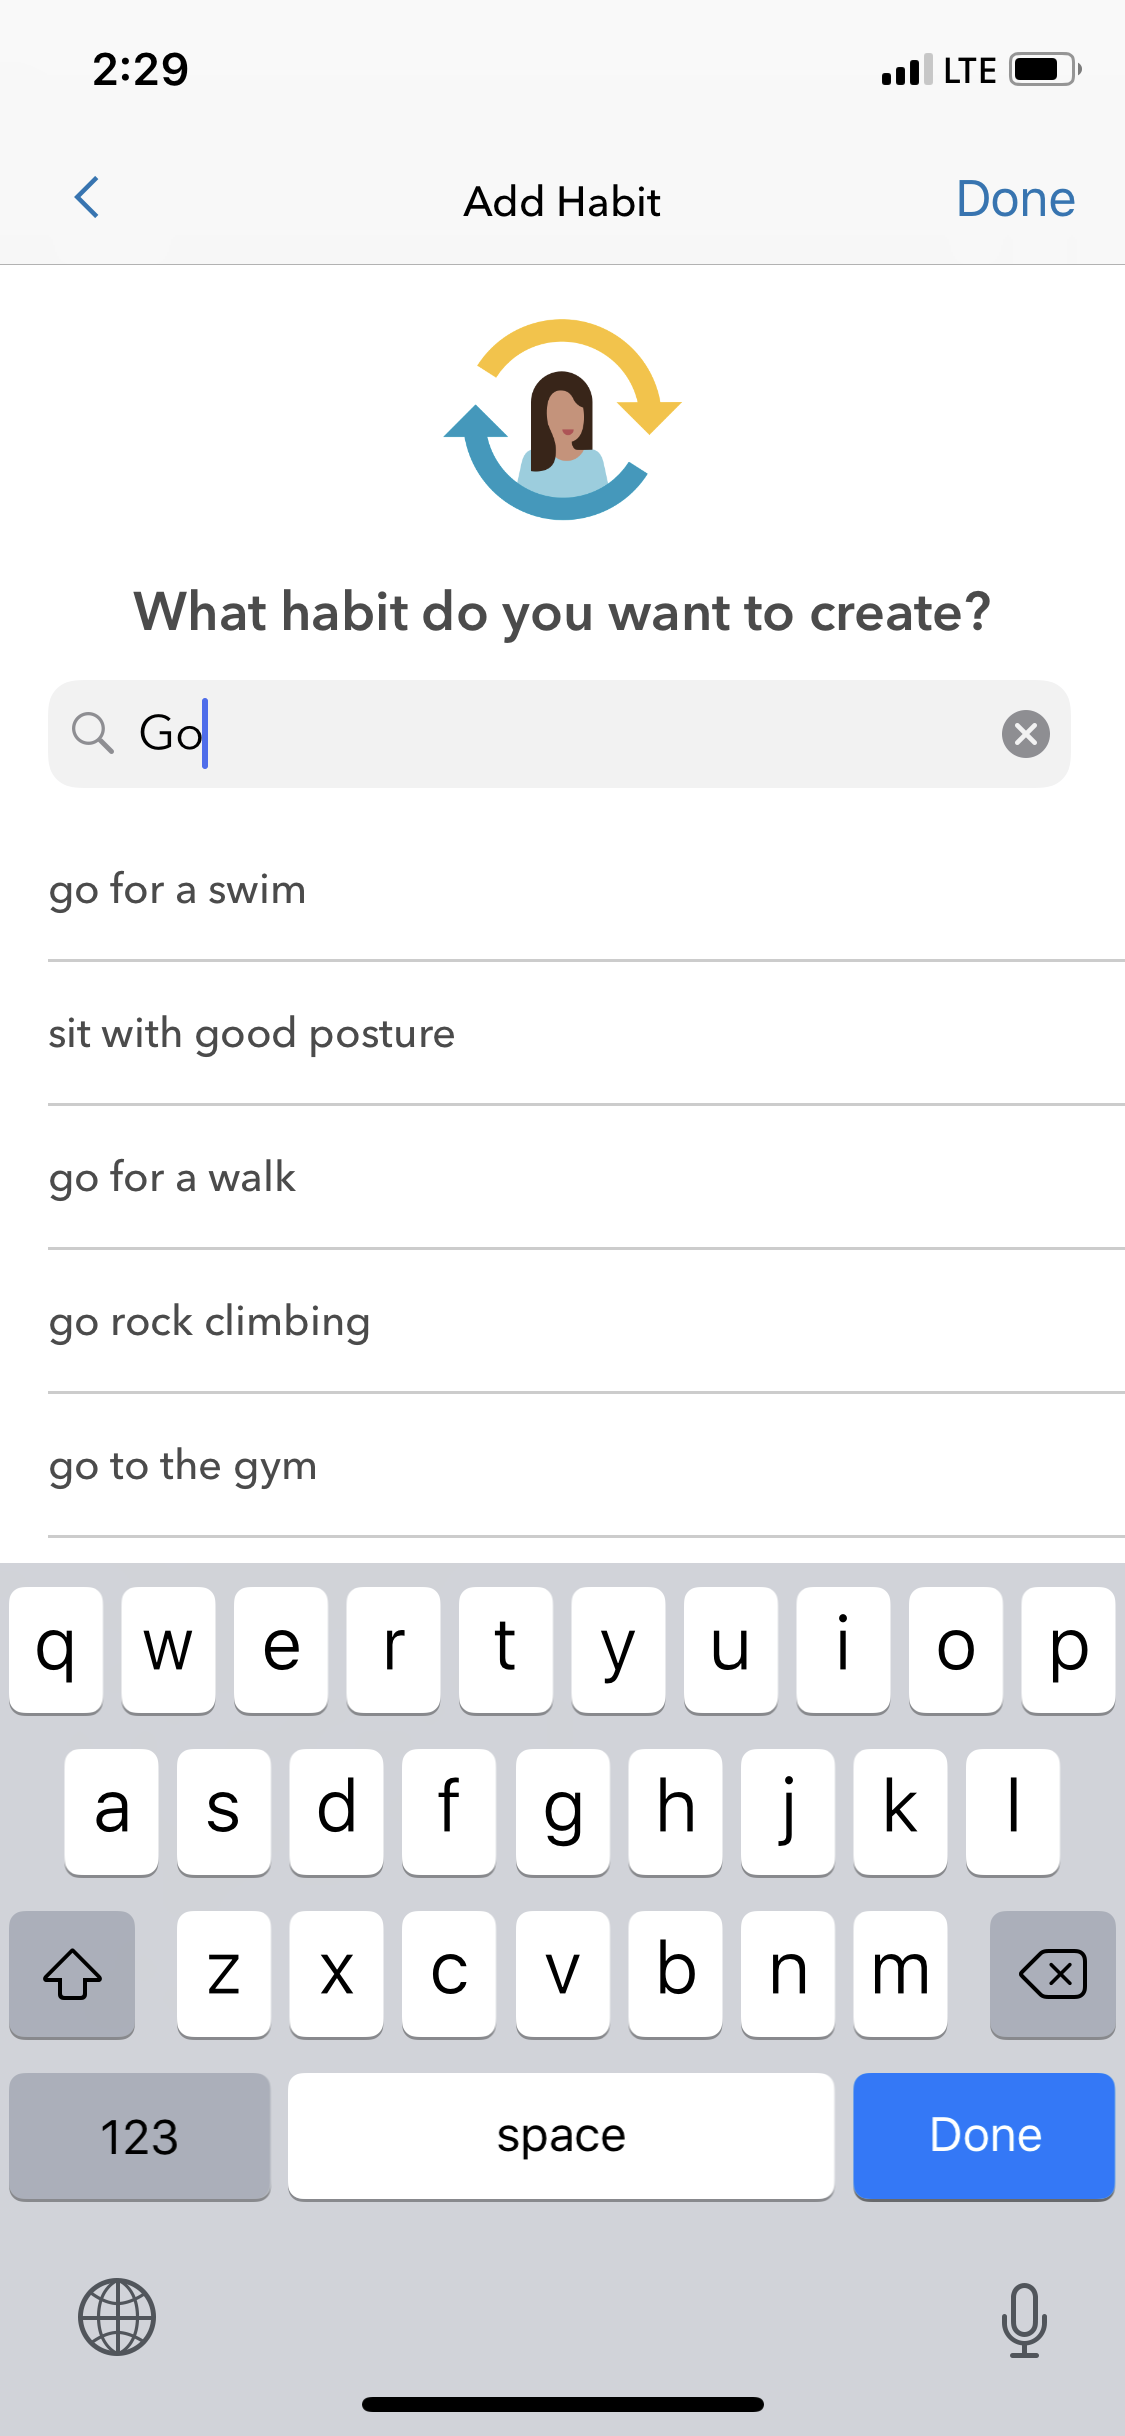The height and width of the screenshot is (2436, 1125).
Task: Tap the back chevron icon
Action: click(87, 197)
